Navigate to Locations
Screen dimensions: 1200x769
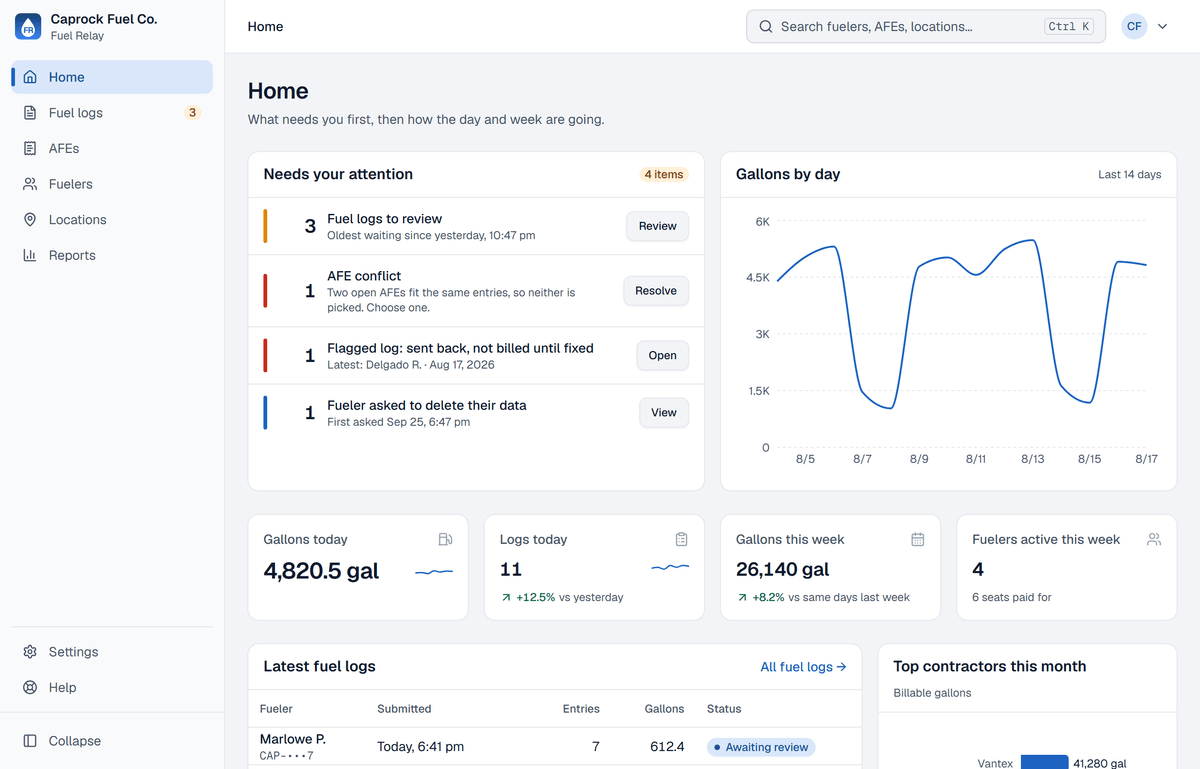[x=112, y=220]
